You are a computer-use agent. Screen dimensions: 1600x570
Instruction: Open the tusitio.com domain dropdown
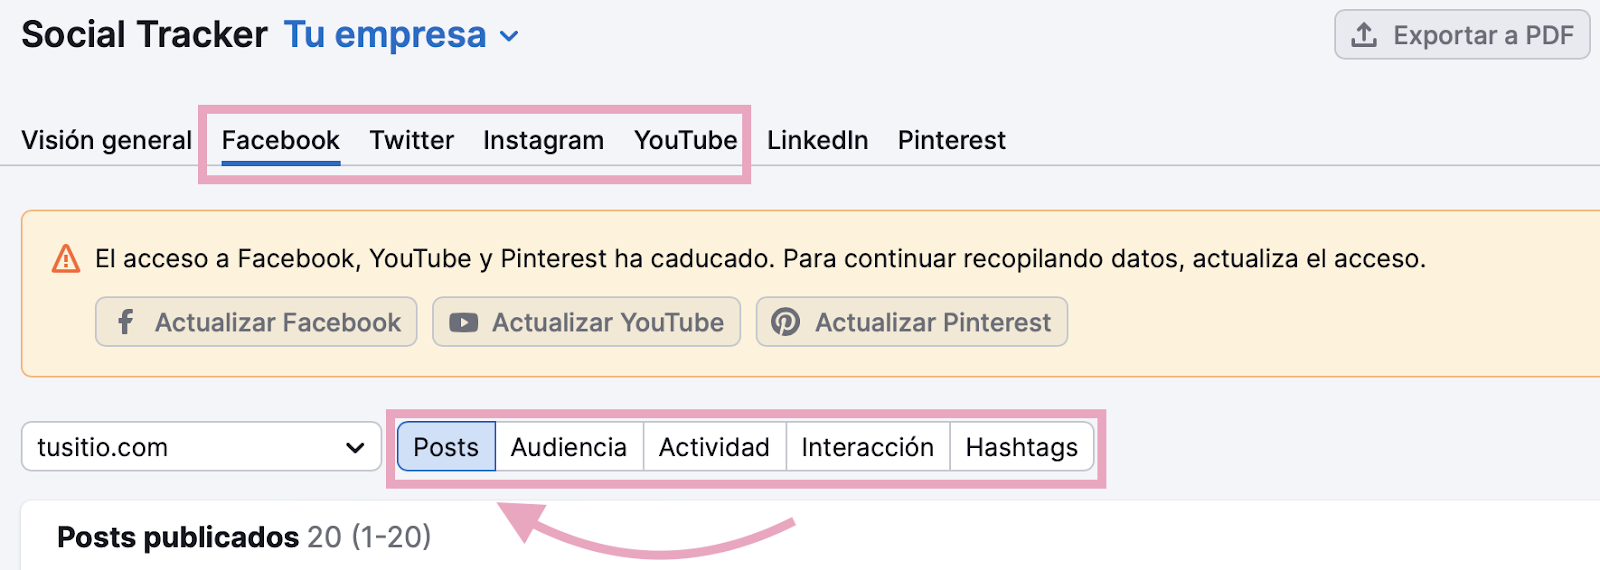point(201,446)
